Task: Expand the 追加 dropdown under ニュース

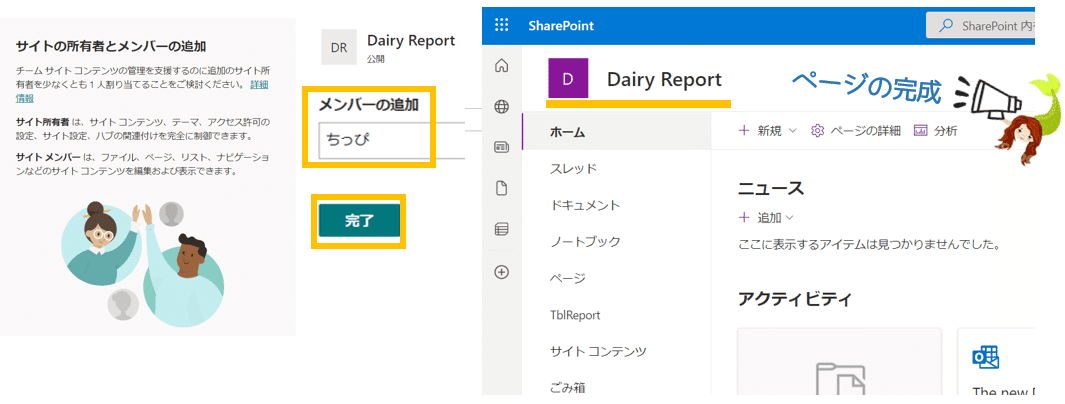Action: pos(766,217)
